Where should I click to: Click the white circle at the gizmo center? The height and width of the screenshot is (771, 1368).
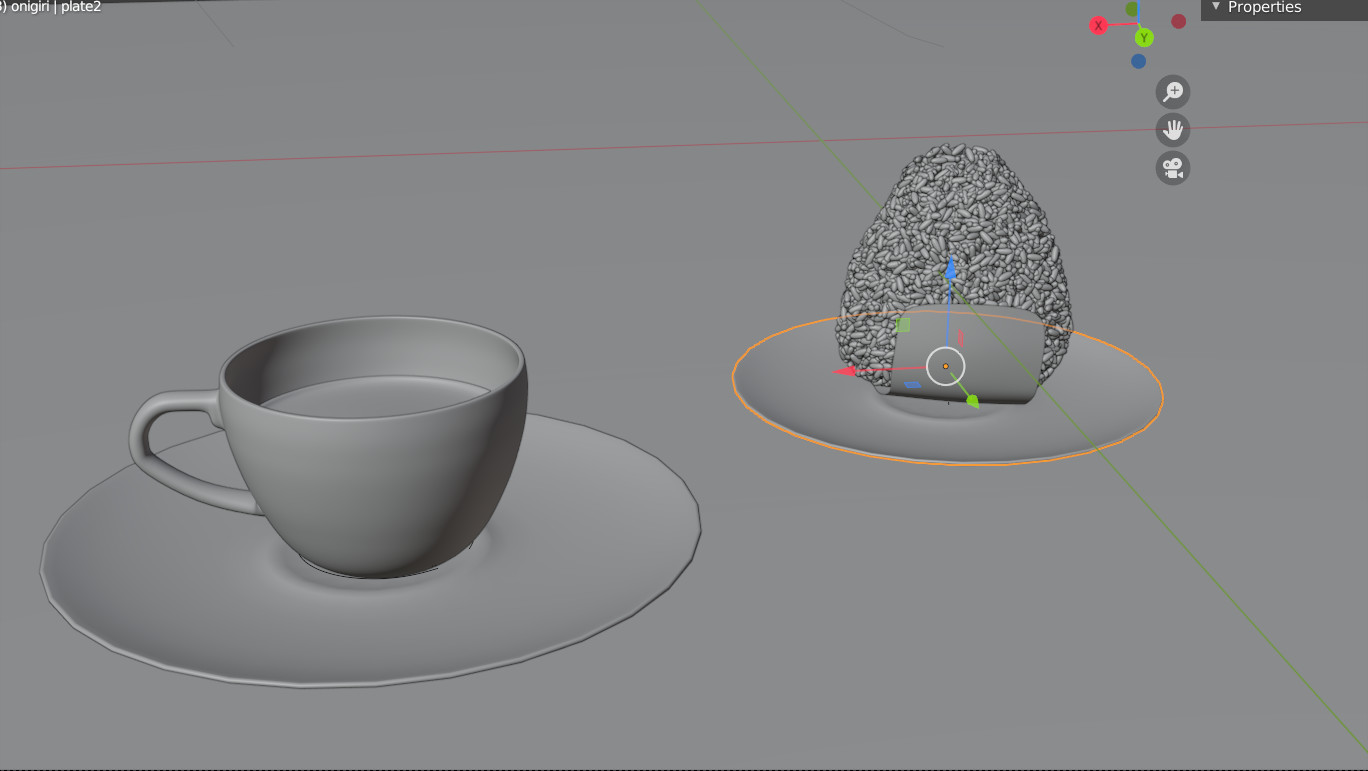946,366
